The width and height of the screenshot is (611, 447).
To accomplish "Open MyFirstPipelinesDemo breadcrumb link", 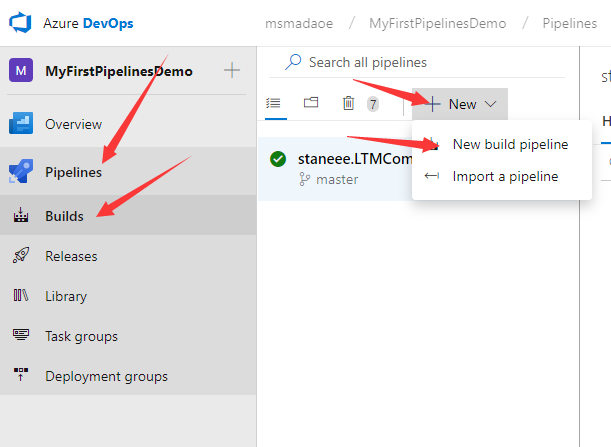I will 438,23.
